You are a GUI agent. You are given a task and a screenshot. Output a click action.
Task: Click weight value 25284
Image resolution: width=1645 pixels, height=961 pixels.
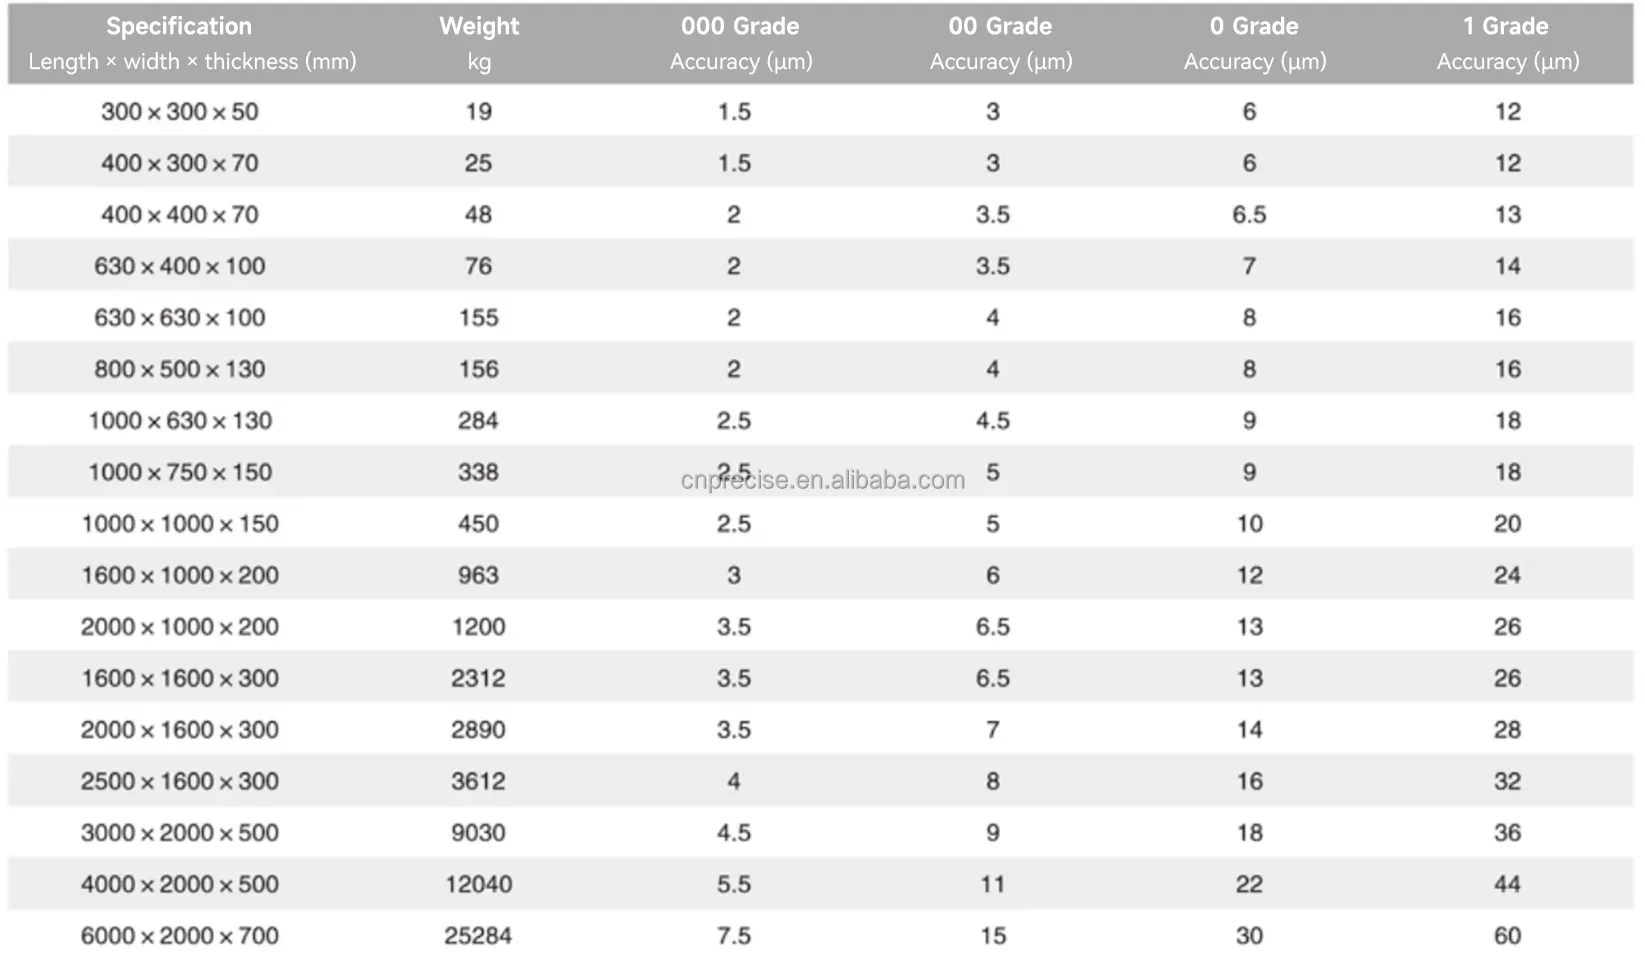pos(478,936)
